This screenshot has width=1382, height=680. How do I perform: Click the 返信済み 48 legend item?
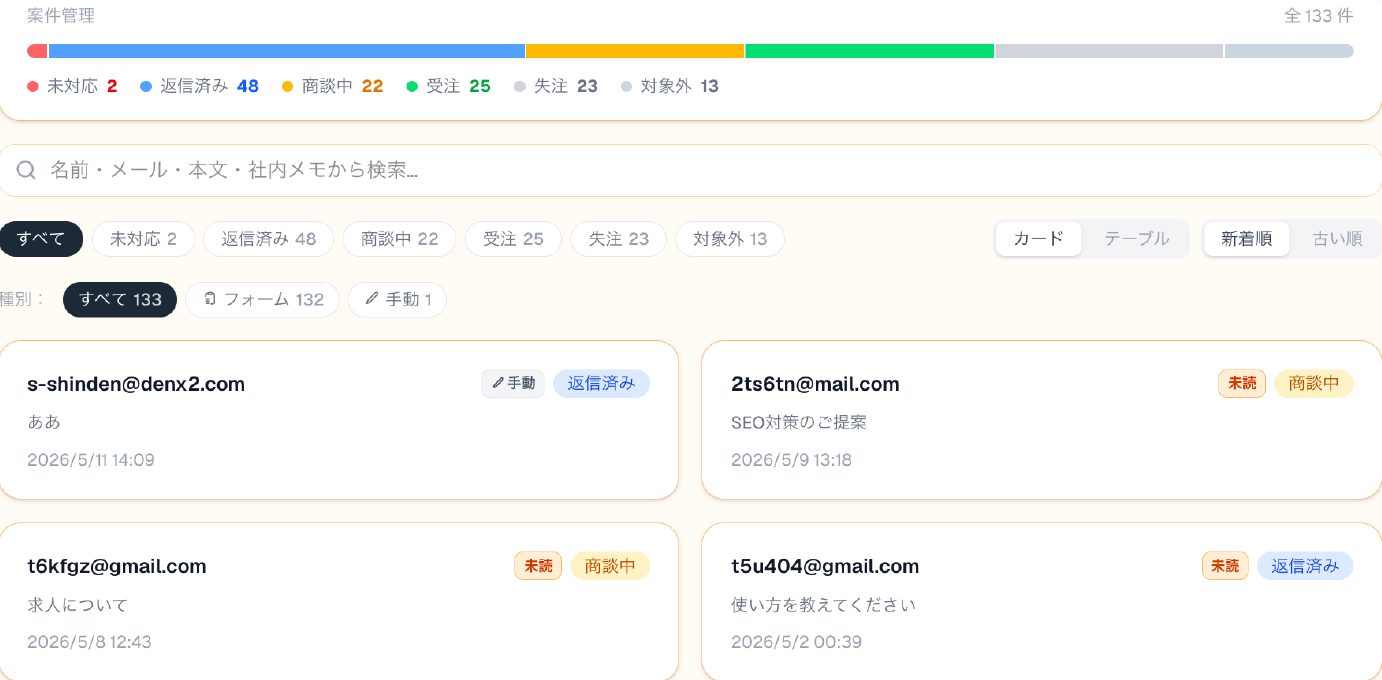[x=200, y=86]
